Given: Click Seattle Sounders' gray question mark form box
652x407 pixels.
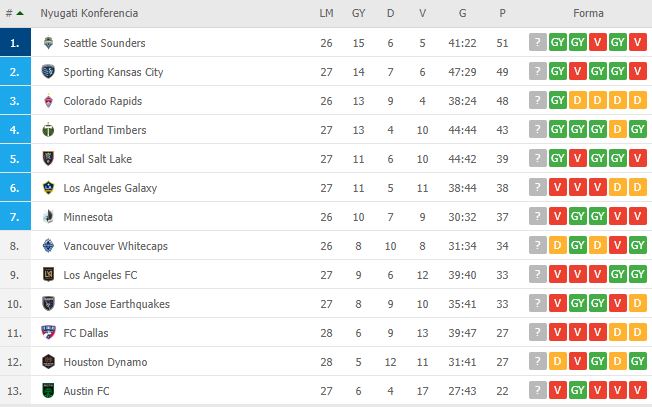Looking at the screenshot, I should click(x=538, y=42).
